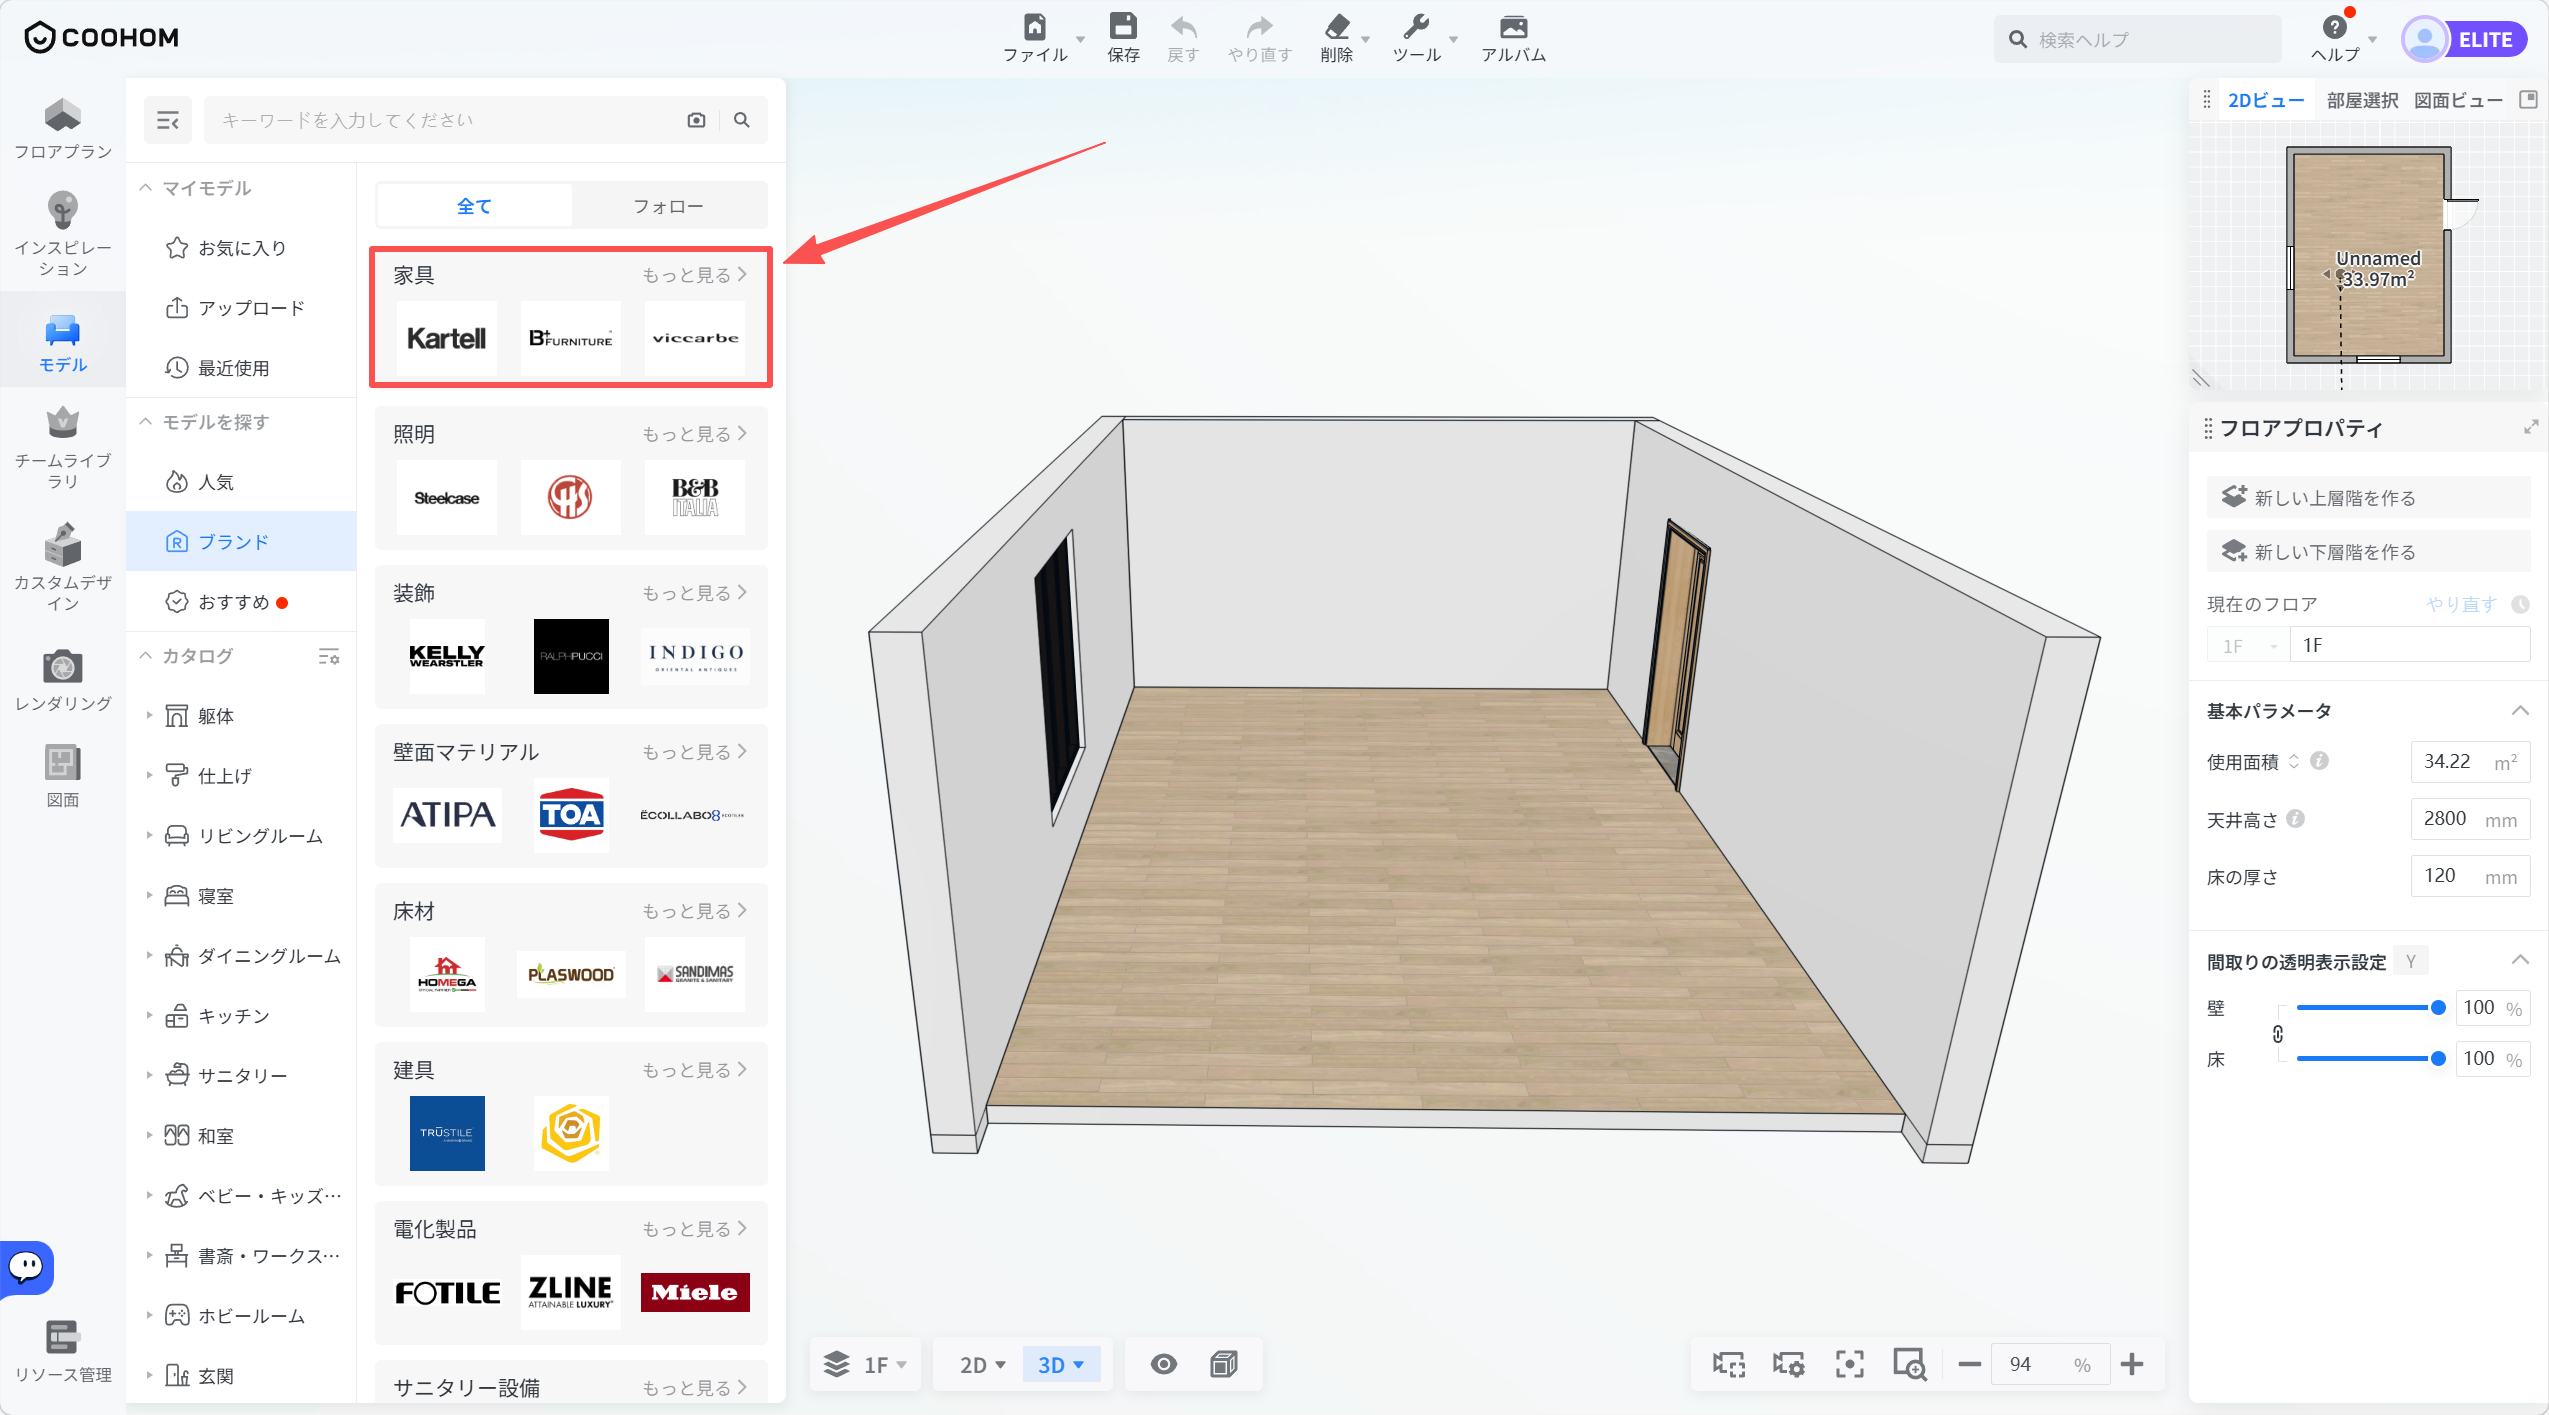This screenshot has width=2549, height=1415.
Task: Select ブランド in the model menu
Action: [241, 541]
